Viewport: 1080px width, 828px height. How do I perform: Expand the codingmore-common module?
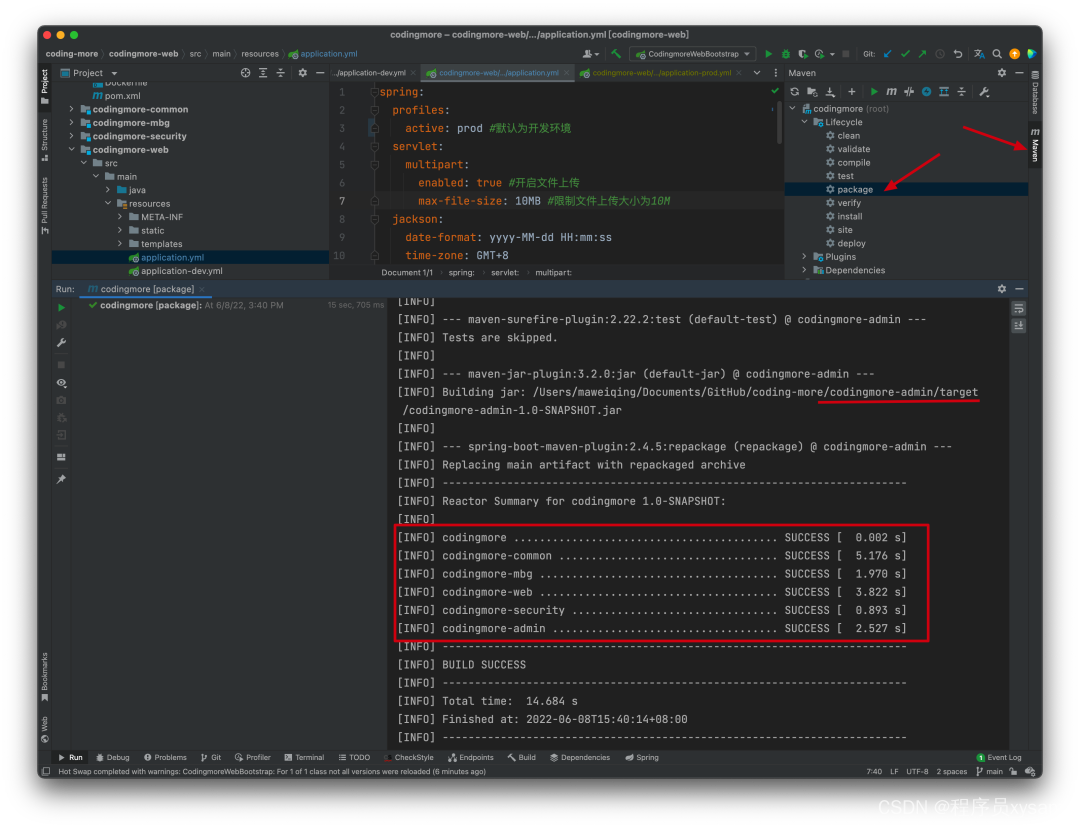72,110
